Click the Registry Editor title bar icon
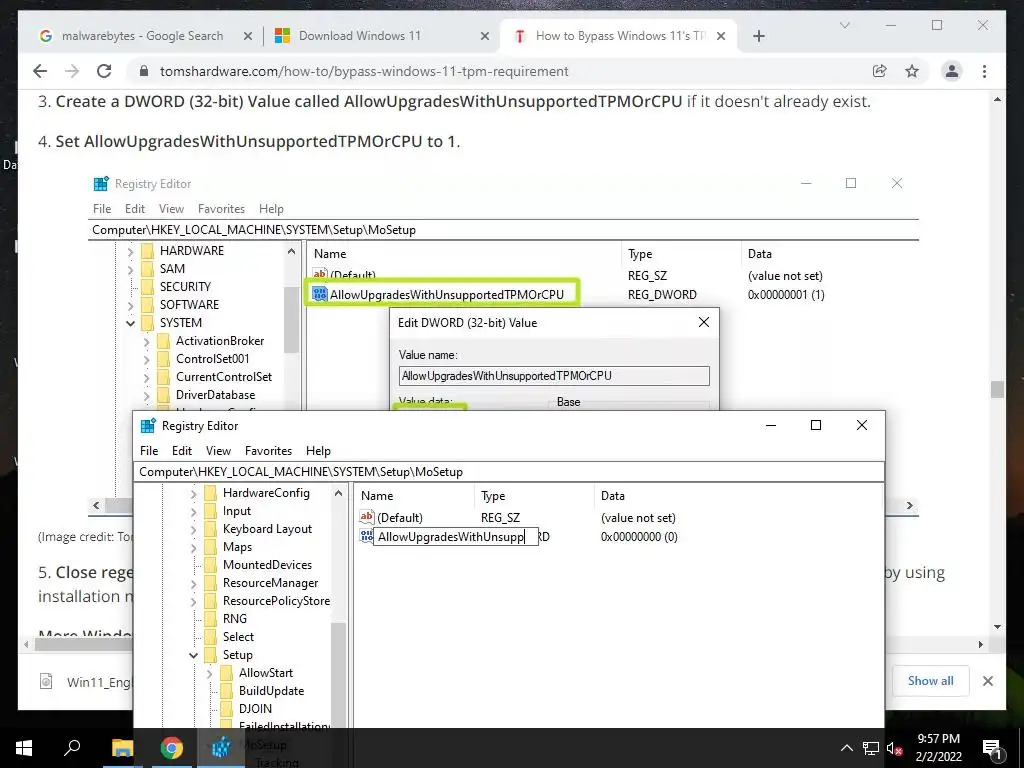The width and height of the screenshot is (1024, 768). tap(148, 426)
